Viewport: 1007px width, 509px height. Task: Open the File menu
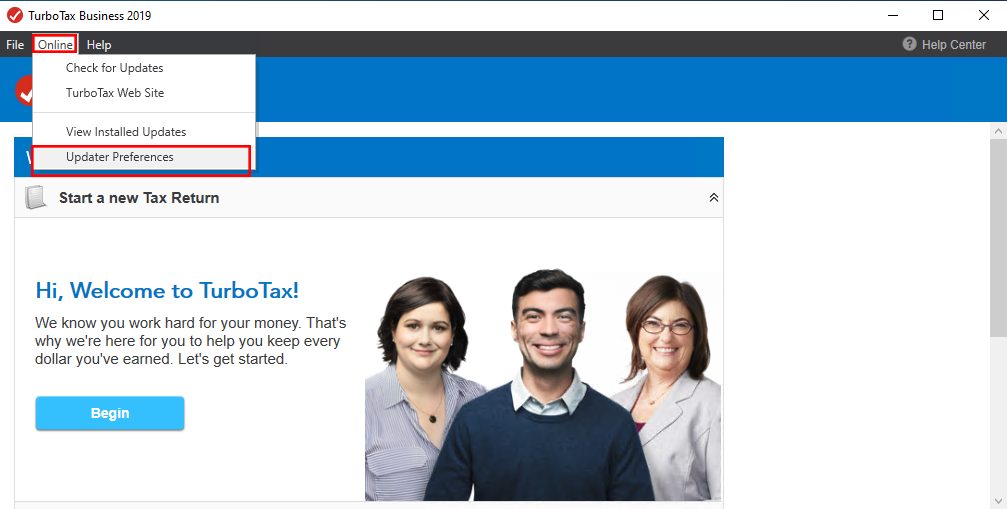click(x=15, y=45)
